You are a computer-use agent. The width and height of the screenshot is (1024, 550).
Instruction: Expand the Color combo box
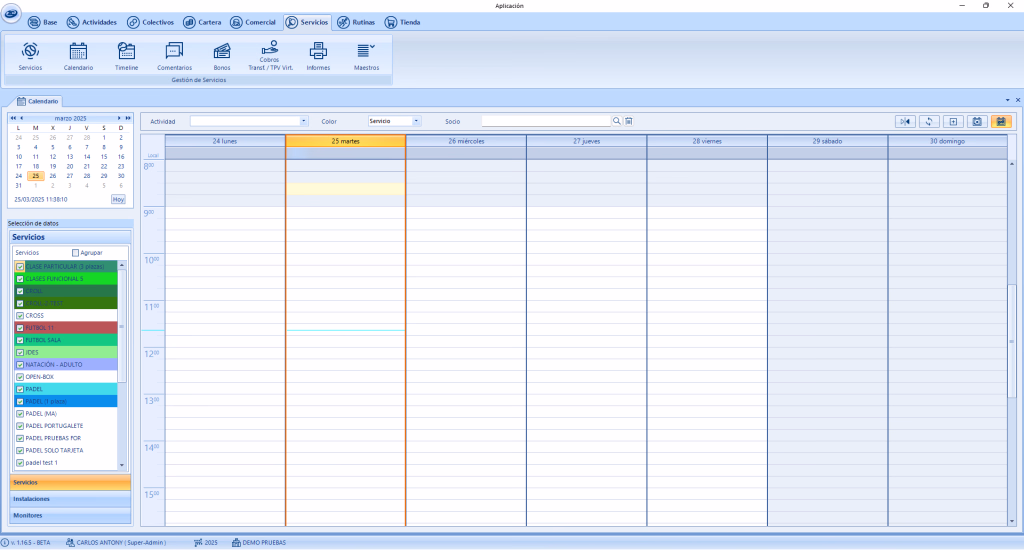point(417,121)
